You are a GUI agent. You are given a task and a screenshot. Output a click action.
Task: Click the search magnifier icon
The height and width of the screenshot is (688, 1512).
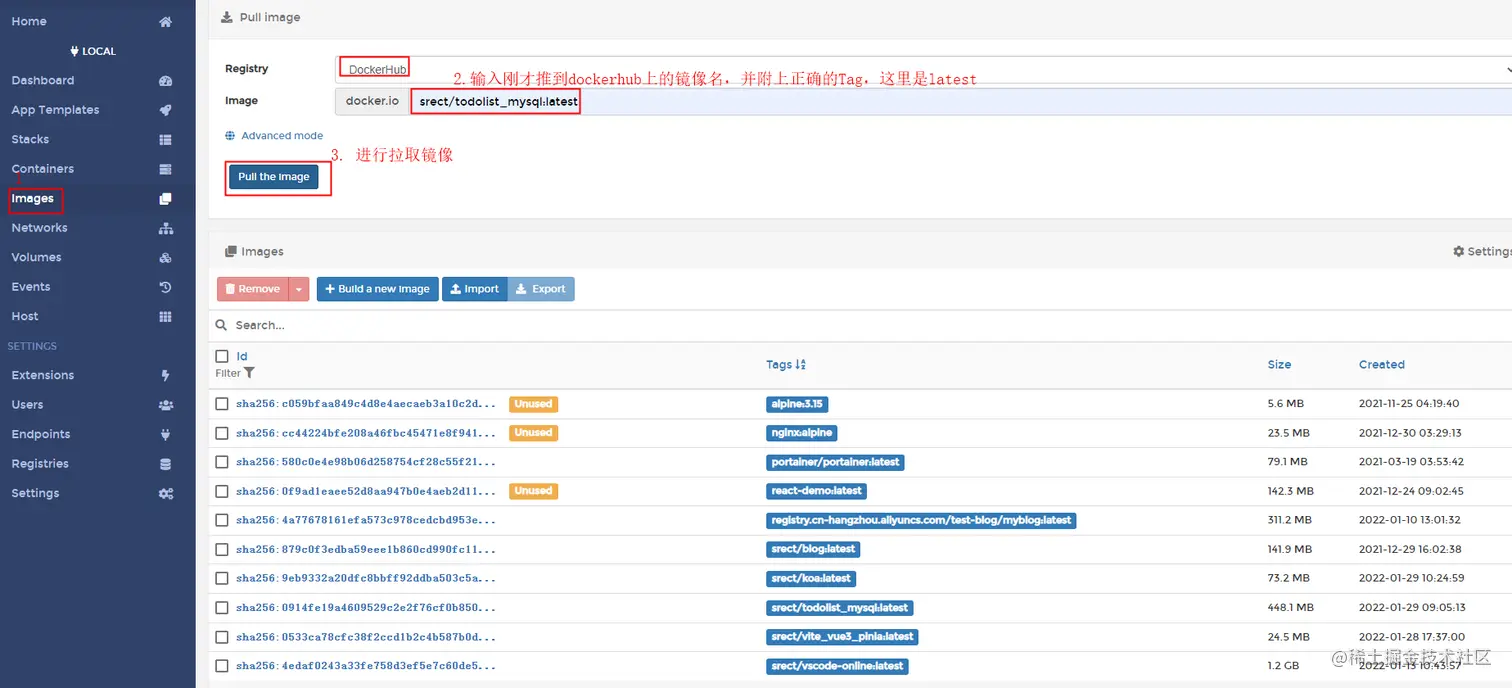pos(222,325)
